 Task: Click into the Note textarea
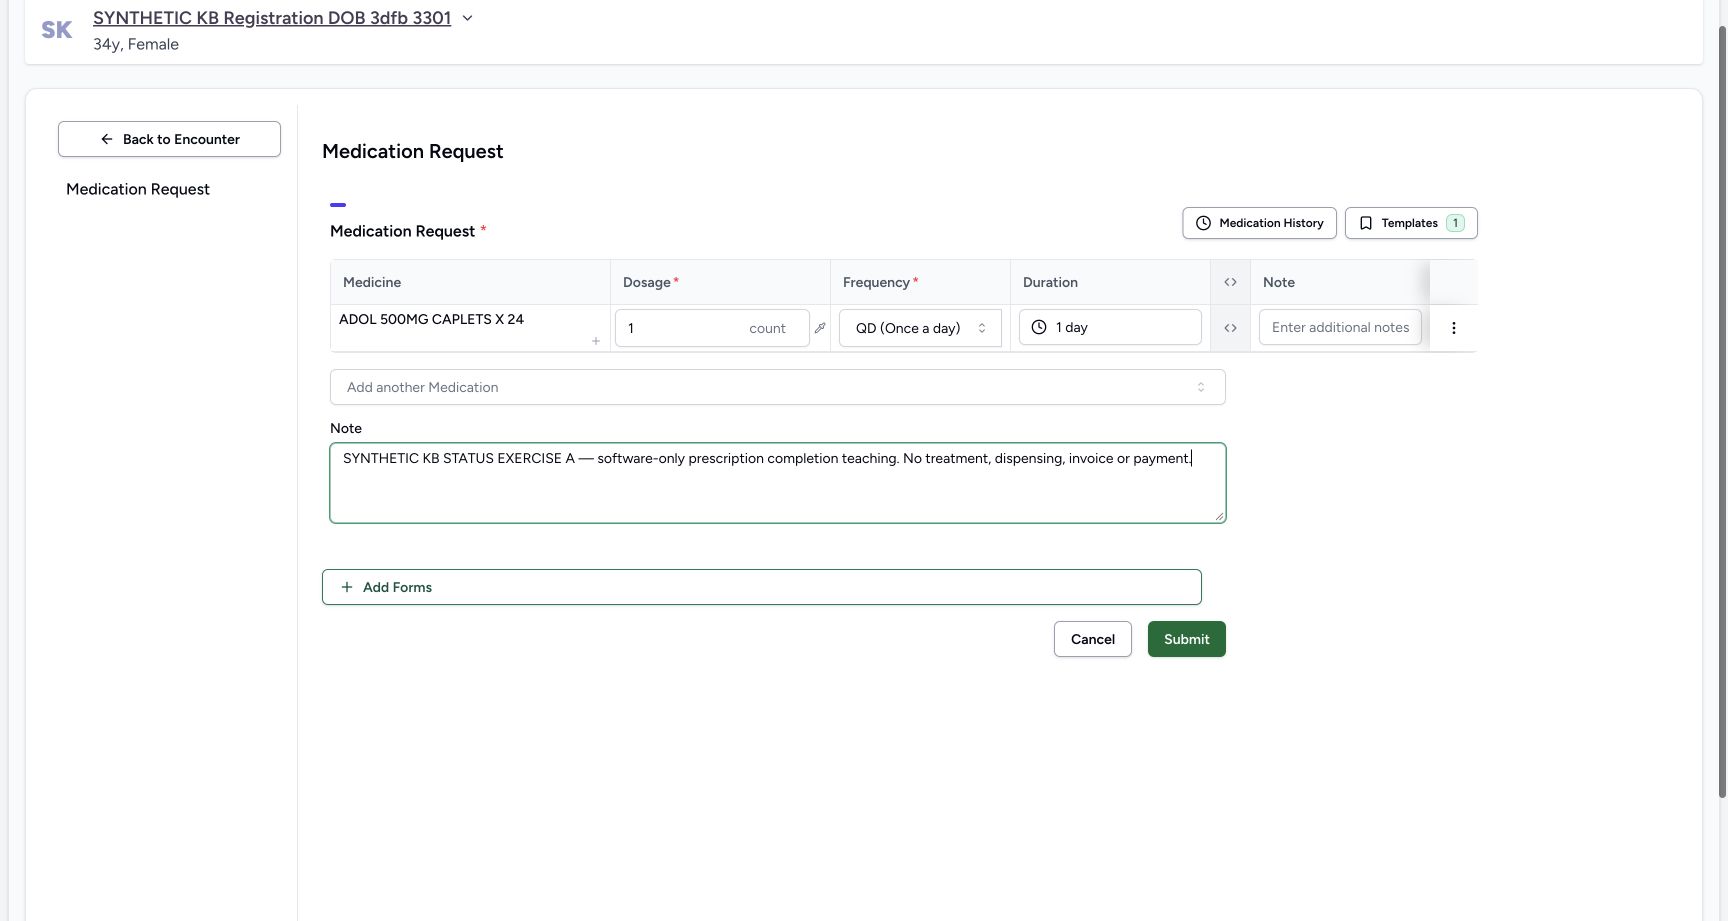[x=778, y=483]
